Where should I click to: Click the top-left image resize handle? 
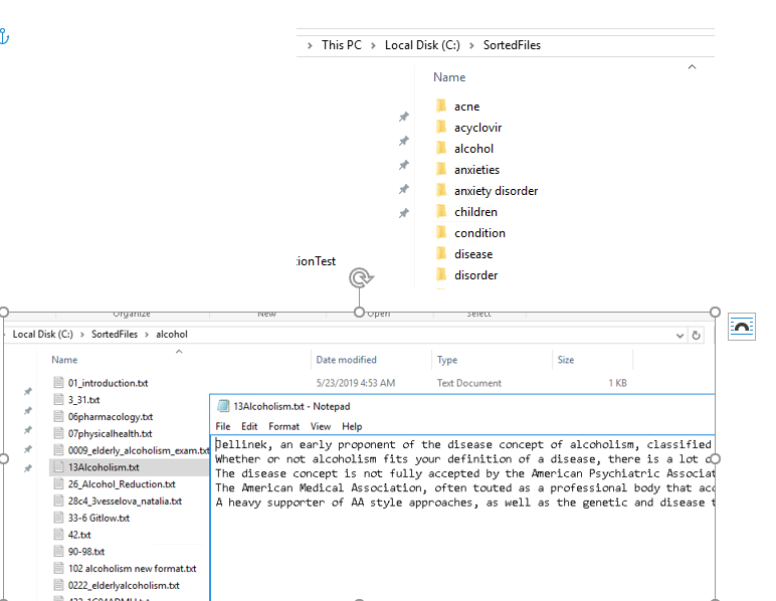click(3, 312)
